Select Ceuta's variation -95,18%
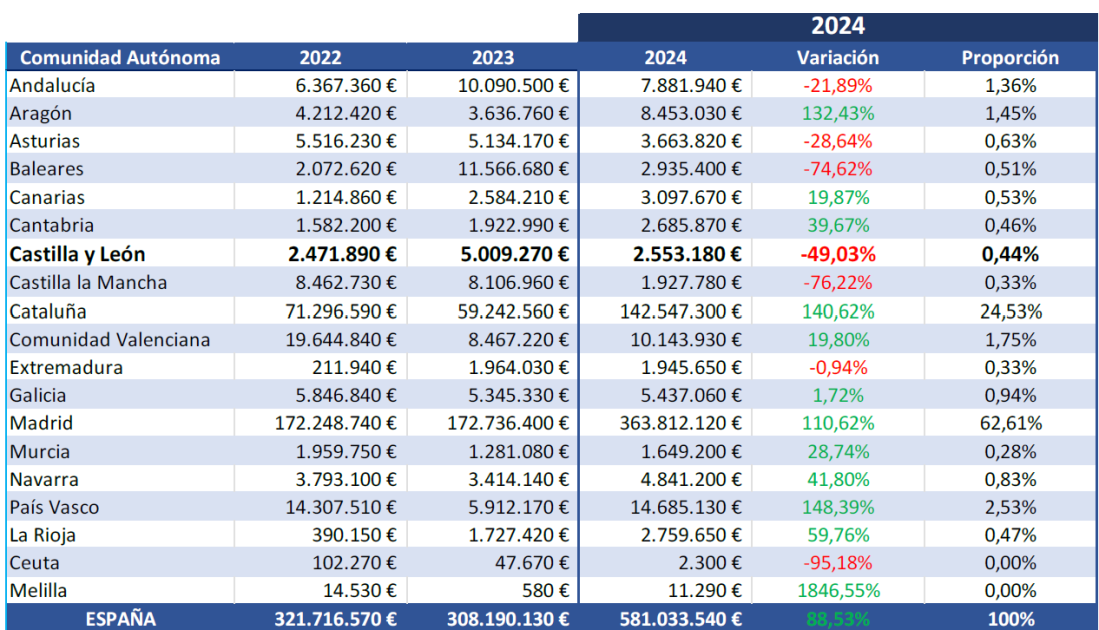Viewport: 1099px width, 630px height. coord(837,563)
